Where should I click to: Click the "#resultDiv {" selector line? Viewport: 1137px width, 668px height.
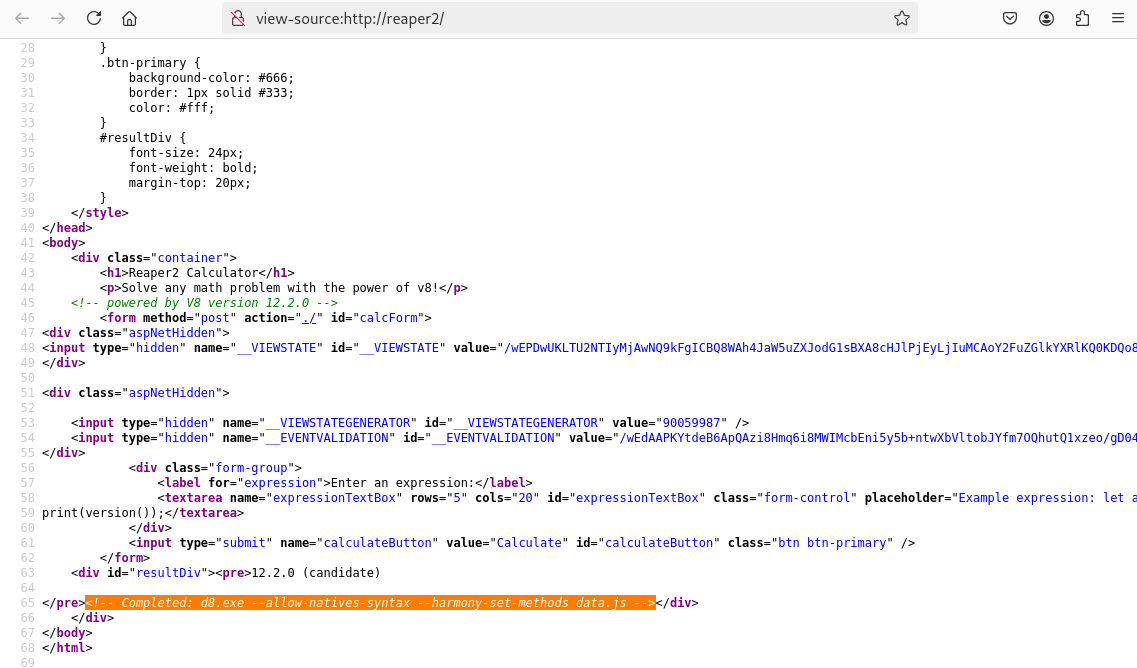(x=143, y=138)
